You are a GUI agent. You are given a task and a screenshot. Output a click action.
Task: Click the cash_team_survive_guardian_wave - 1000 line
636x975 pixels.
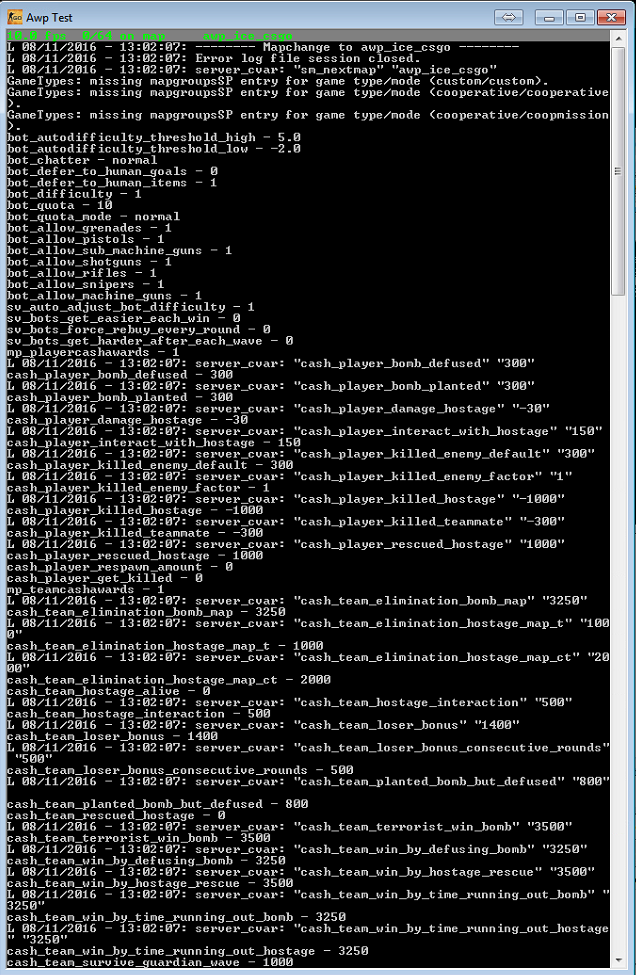(x=150, y=962)
